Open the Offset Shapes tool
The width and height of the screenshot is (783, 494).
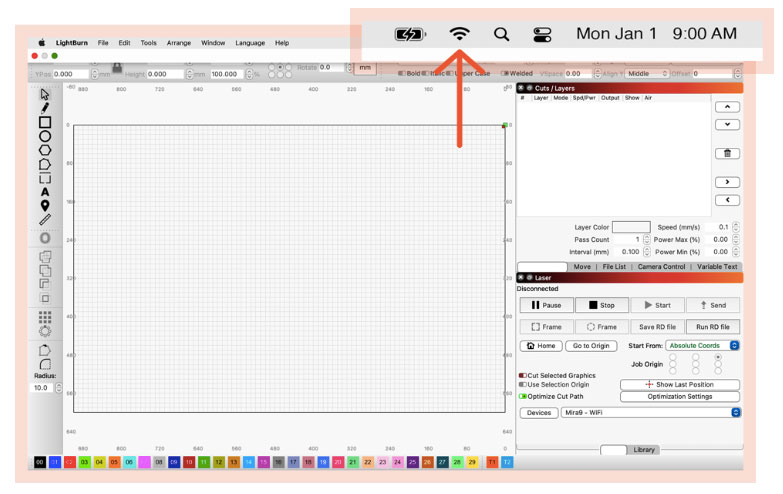tap(45, 238)
